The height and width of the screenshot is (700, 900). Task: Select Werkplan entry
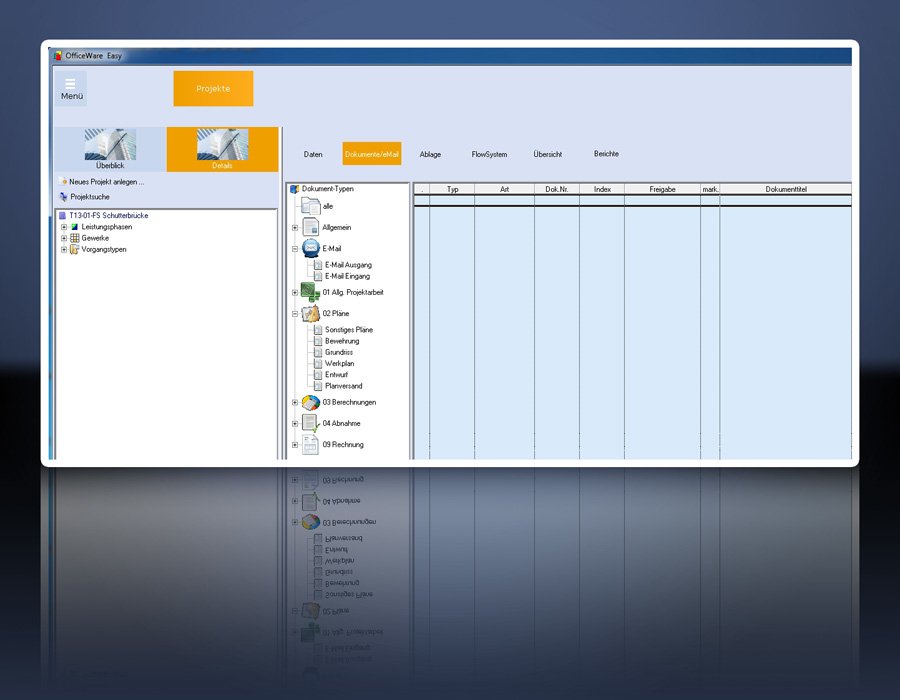339,364
